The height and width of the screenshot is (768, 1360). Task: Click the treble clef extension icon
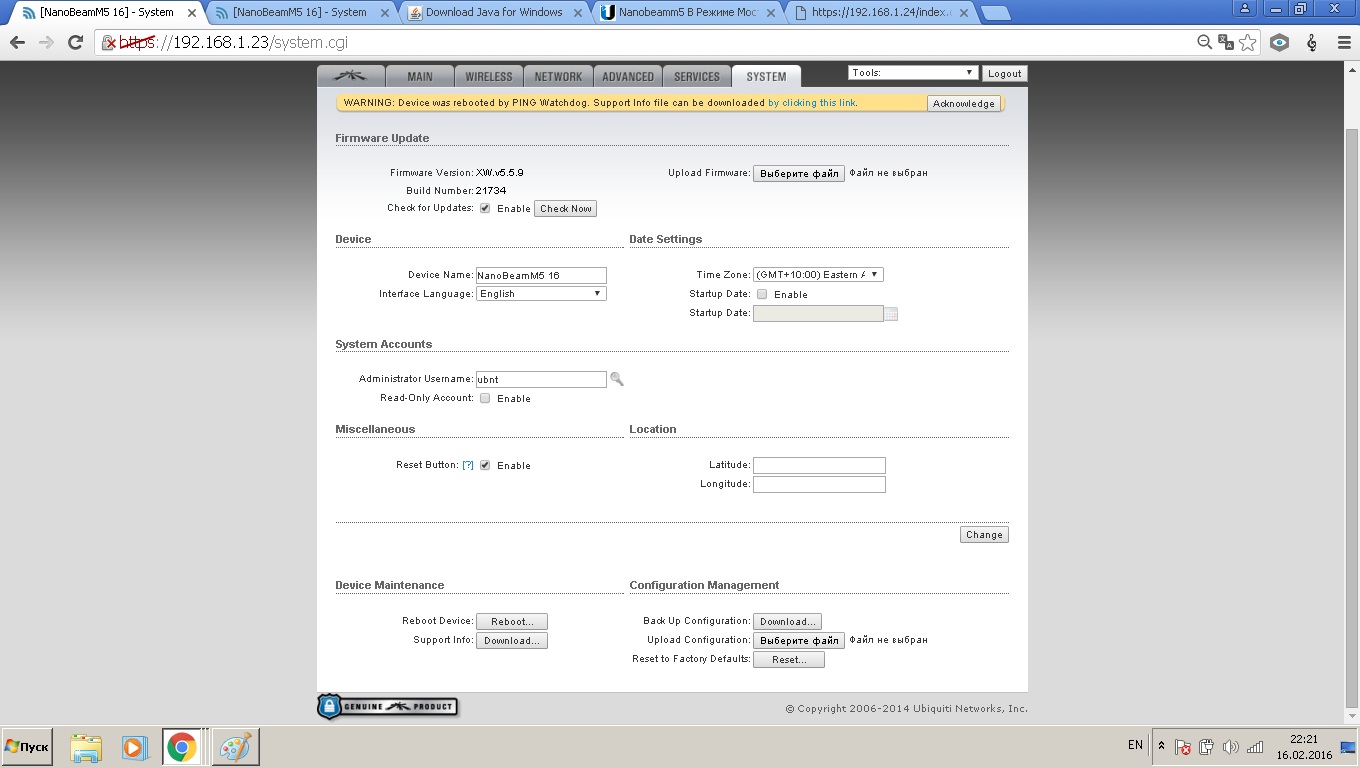[x=1312, y=43]
